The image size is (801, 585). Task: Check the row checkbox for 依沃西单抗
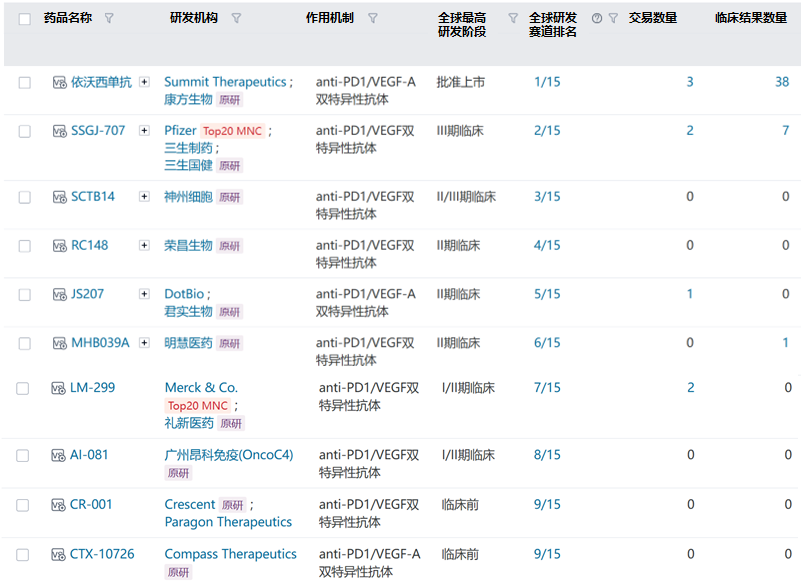25,83
